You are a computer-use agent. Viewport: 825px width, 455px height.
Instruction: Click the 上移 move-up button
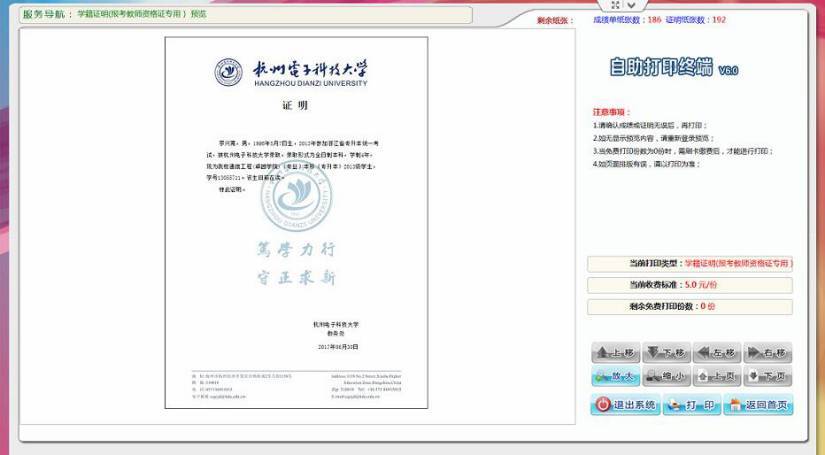coord(616,352)
